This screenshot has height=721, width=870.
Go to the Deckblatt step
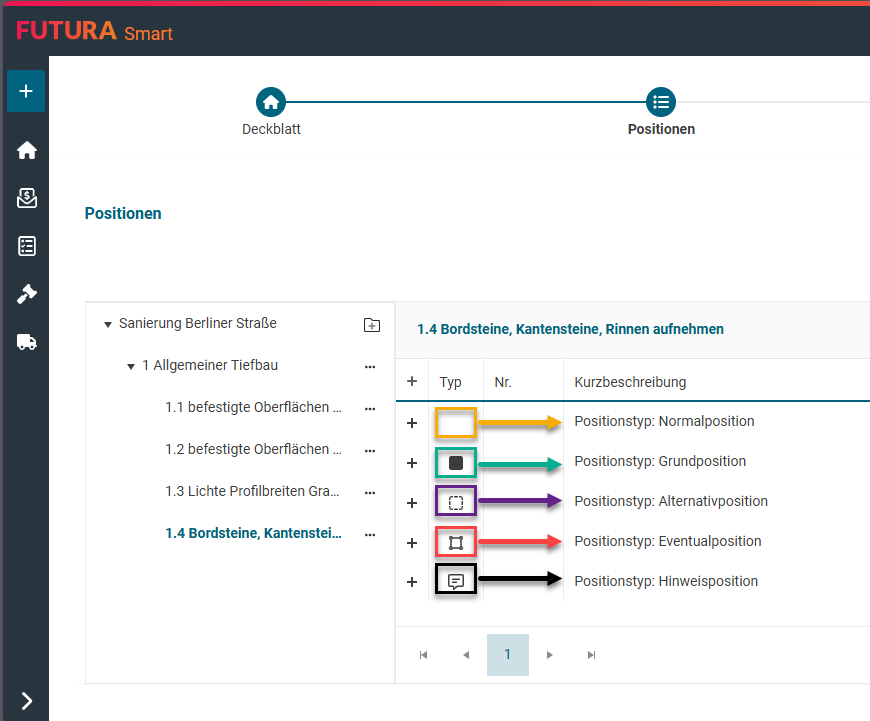coord(271,102)
